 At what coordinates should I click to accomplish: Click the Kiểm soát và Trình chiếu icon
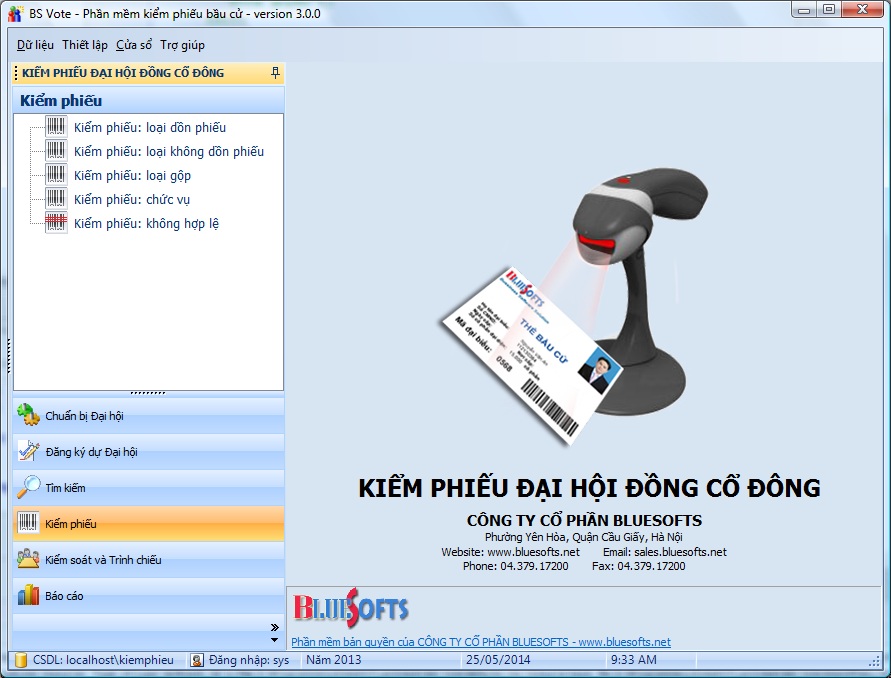29,559
